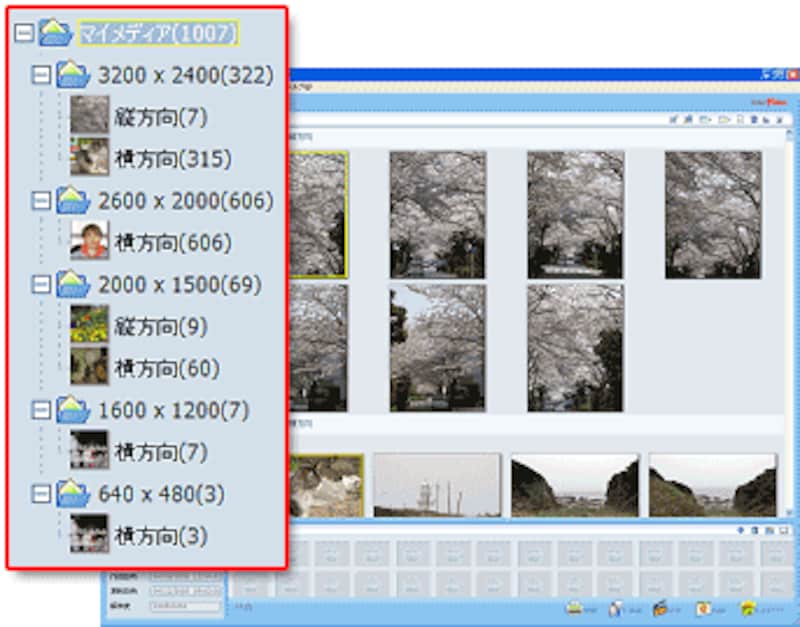Collapse the マイメディア(1007) root node
Viewport: 800px width, 627px height.
click(x=25, y=34)
